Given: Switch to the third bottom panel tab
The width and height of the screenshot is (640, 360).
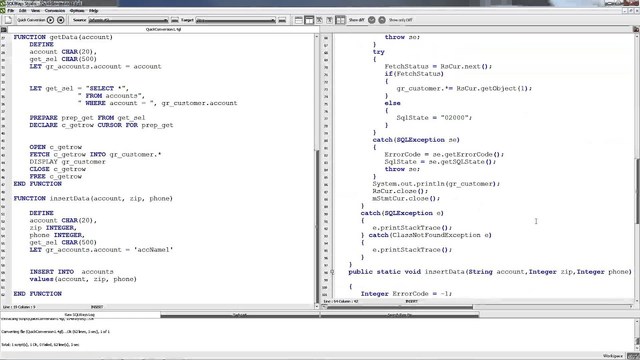Looking at the screenshot, I should 399,315.
